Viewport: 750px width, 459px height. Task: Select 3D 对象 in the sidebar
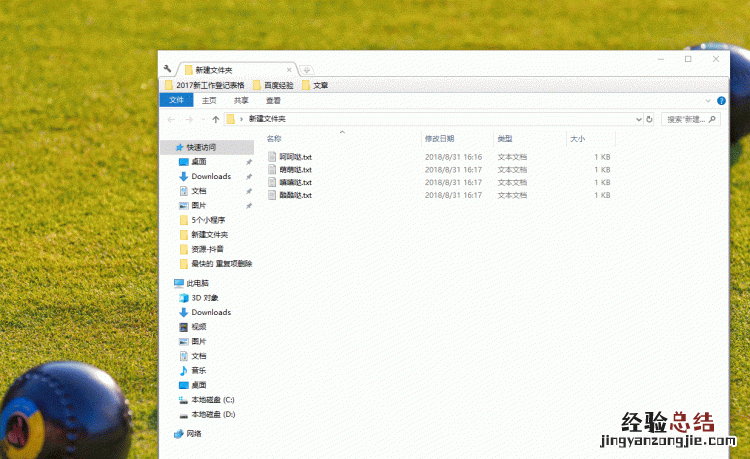tap(204, 298)
